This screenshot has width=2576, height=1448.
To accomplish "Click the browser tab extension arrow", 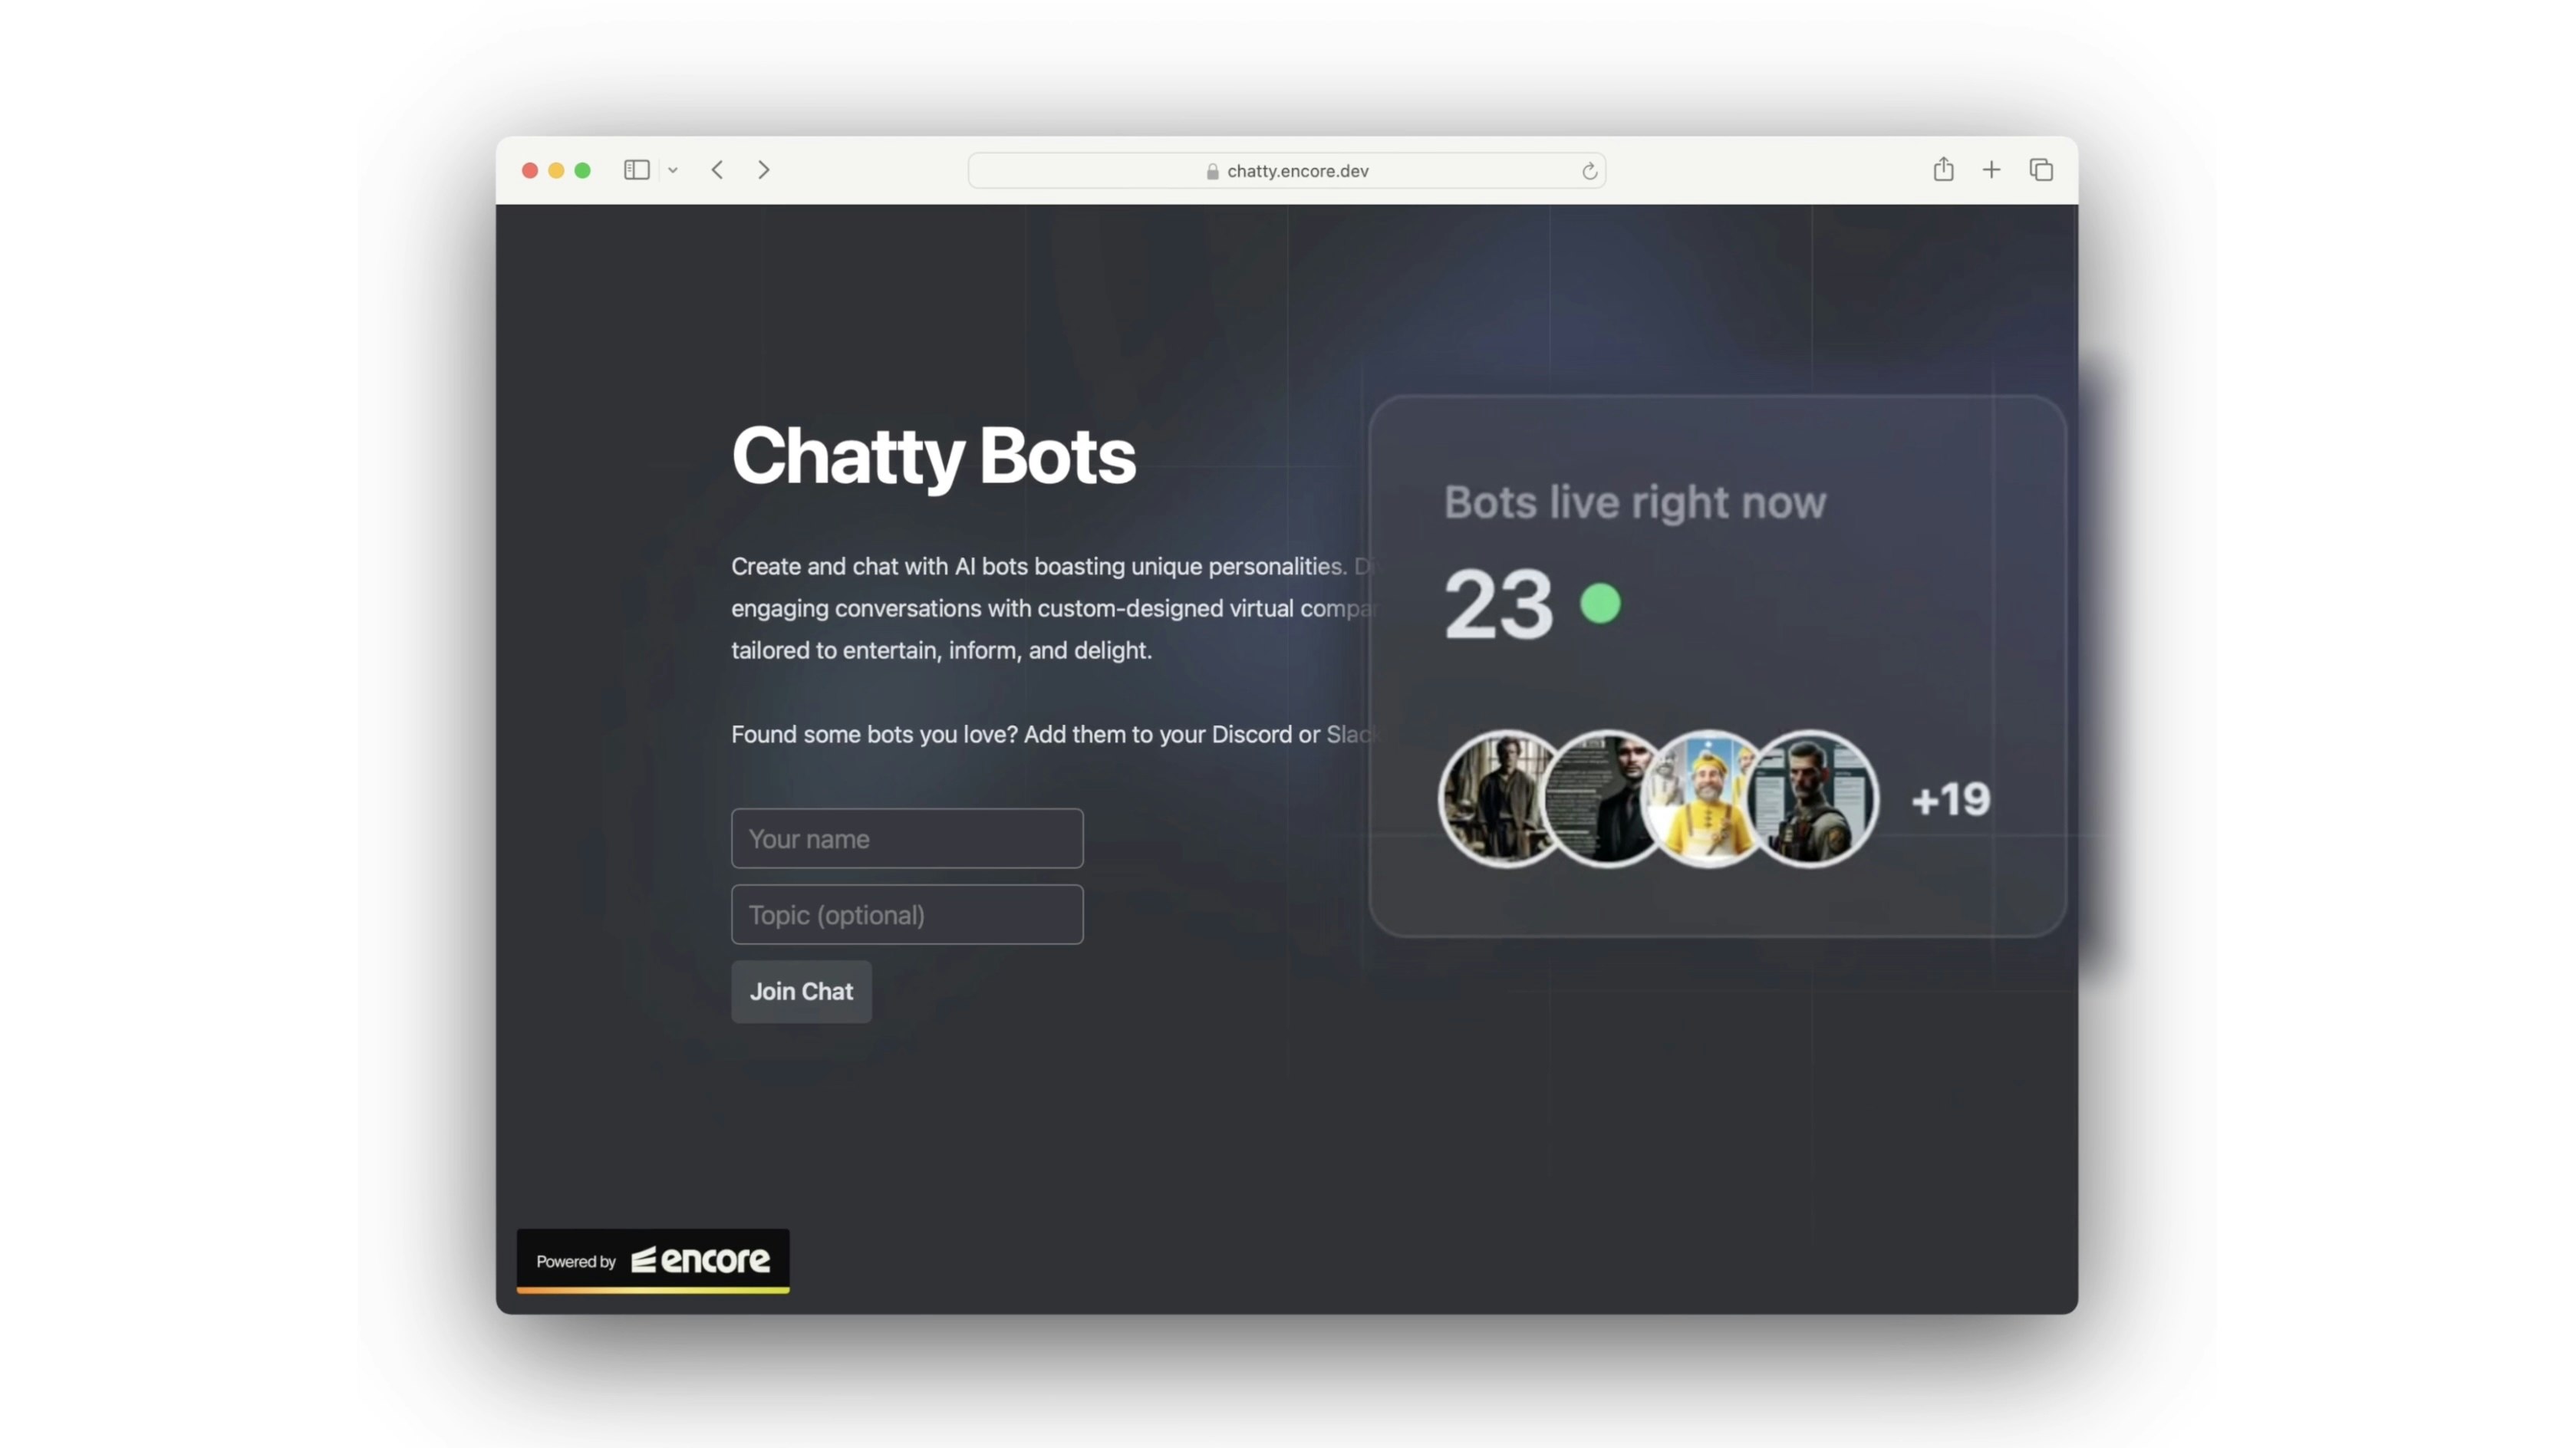I will click(672, 169).
